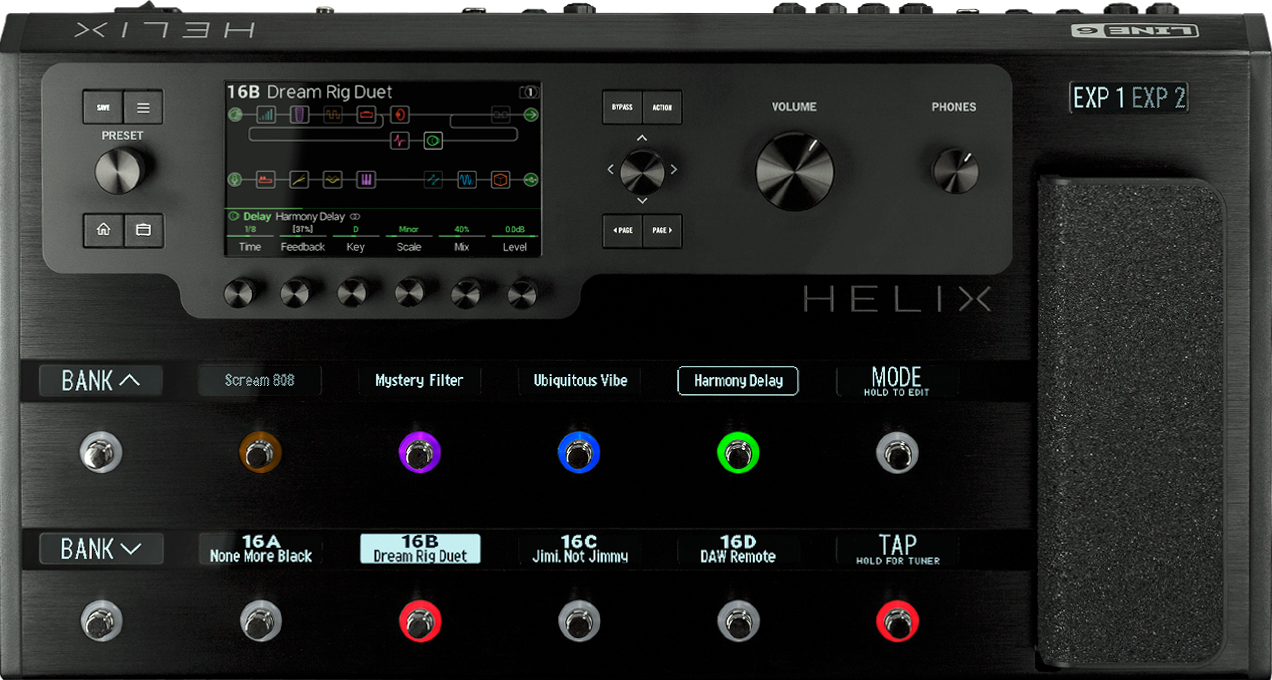Select the microphone input block on path 2
Viewport: 1272px width, 680px height.
click(234, 180)
